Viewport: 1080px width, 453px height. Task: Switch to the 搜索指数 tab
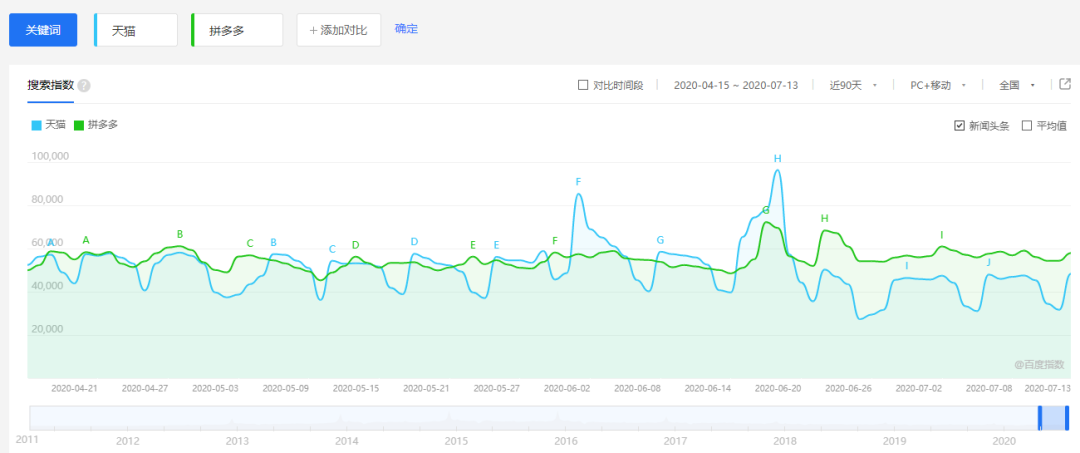[x=50, y=85]
